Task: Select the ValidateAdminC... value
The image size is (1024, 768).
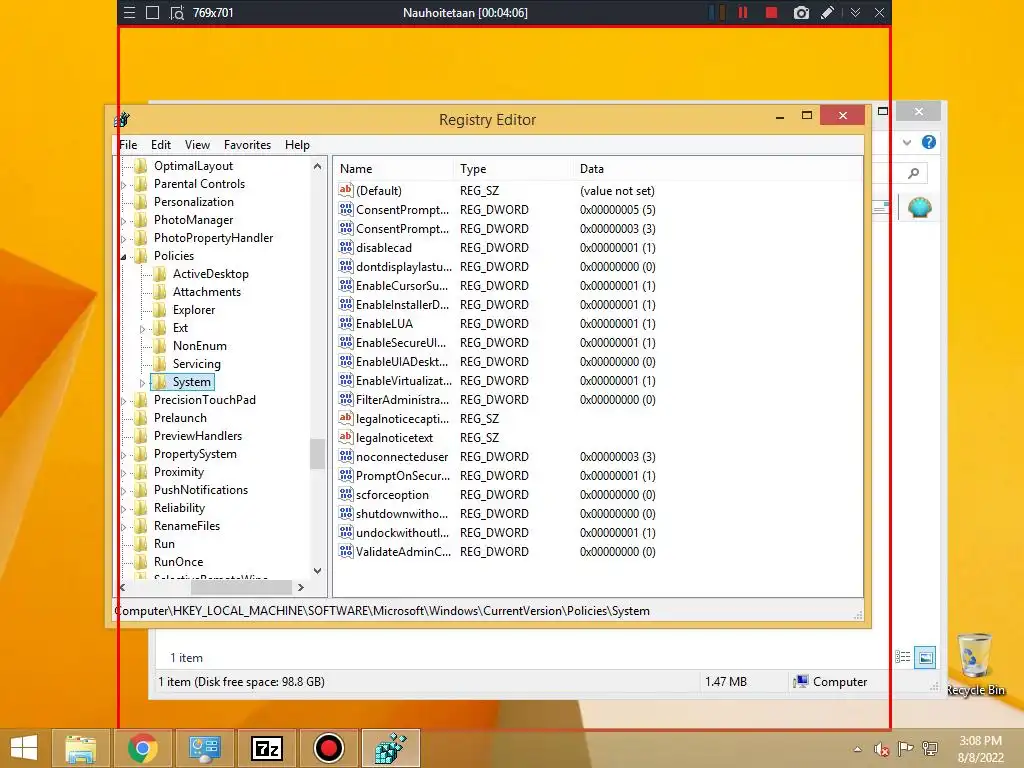Action: 403,552
